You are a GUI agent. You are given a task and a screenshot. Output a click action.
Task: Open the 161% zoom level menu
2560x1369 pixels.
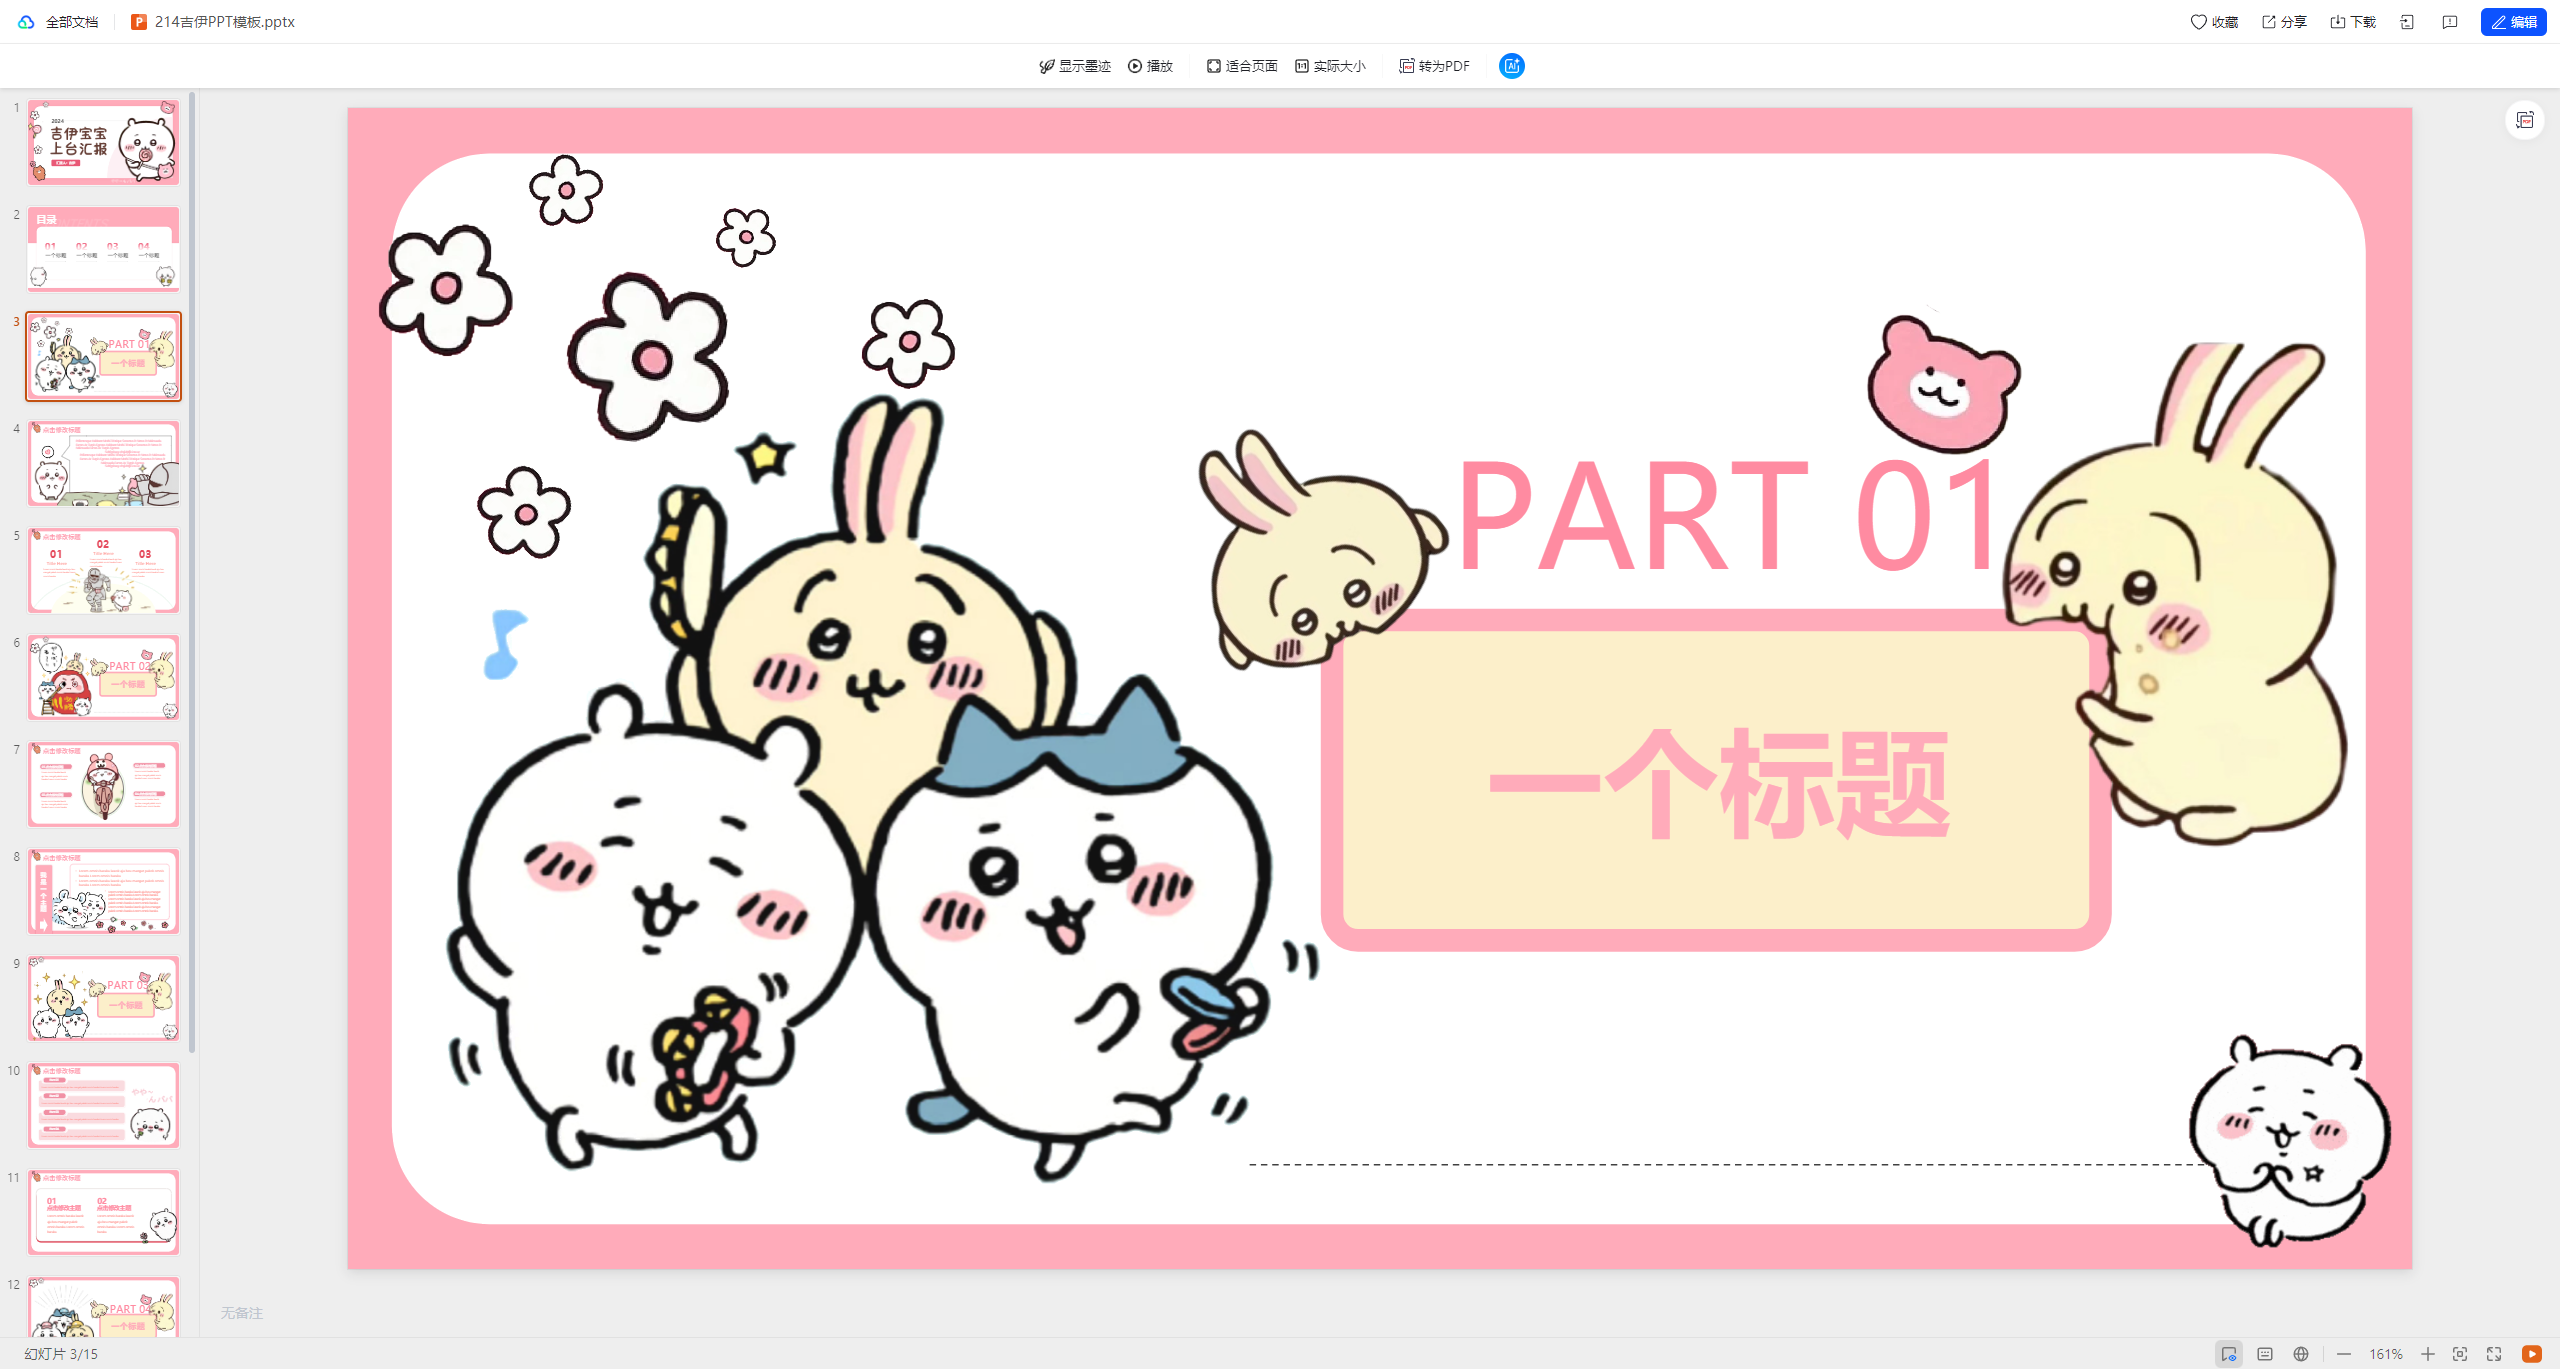tap(2385, 1354)
